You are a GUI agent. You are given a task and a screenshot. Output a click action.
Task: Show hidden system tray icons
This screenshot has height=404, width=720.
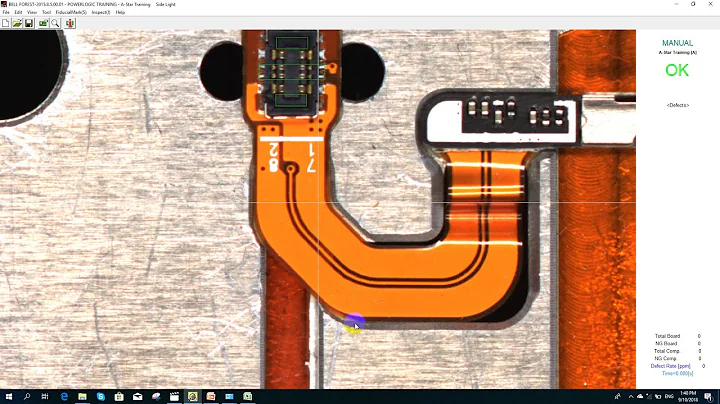tap(631, 396)
